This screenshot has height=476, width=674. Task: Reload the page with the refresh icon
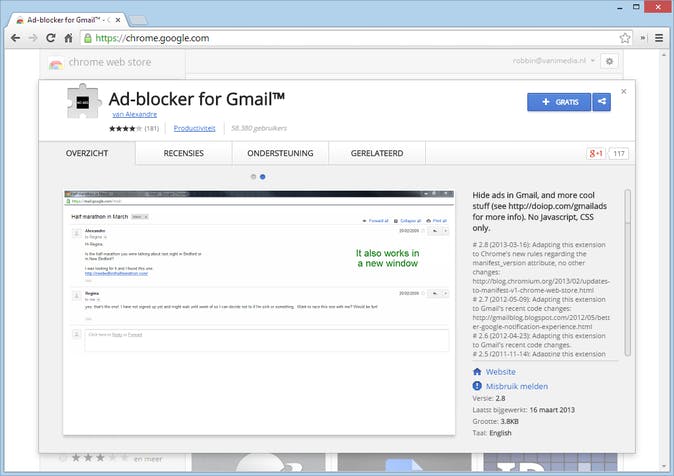coord(51,38)
